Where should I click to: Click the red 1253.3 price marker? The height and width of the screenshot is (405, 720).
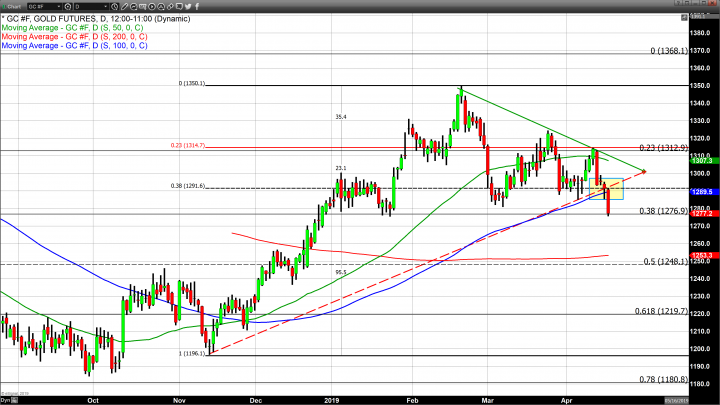point(703,255)
